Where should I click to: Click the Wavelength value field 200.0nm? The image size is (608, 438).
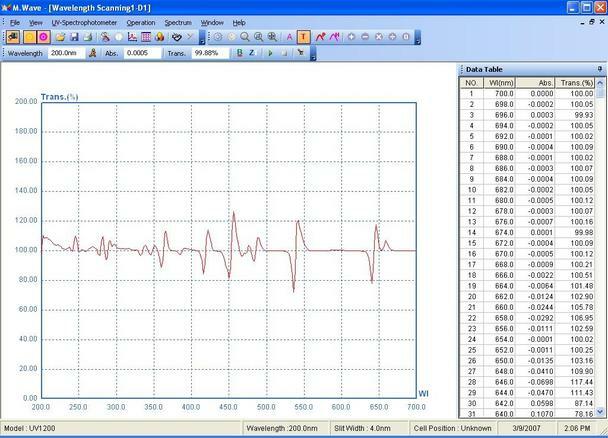click(66, 53)
